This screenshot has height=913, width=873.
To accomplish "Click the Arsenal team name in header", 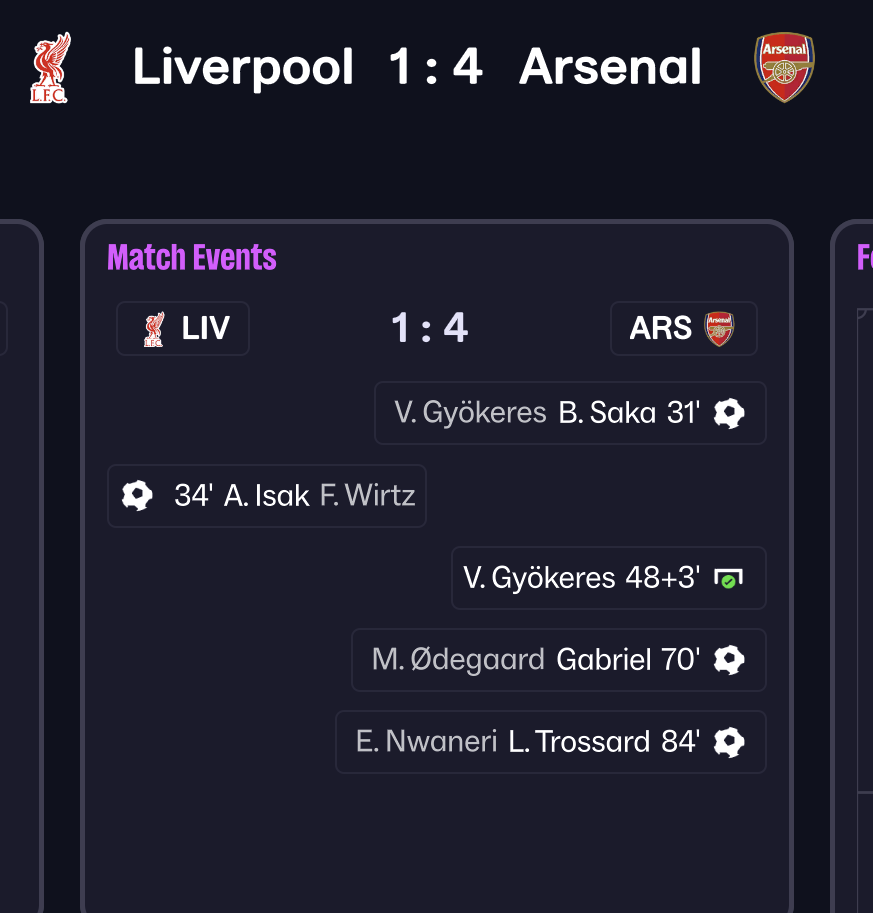I will 610,68.
